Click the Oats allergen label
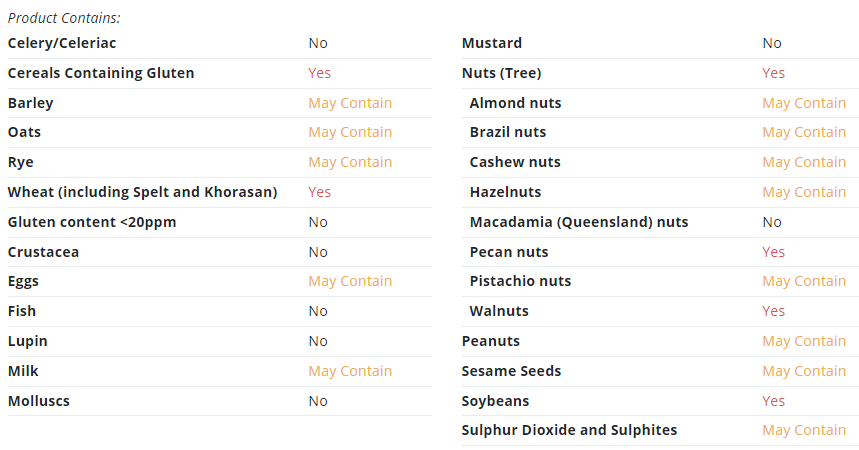Screen dimensions: 859x450 pyautogui.click(x=24, y=132)
